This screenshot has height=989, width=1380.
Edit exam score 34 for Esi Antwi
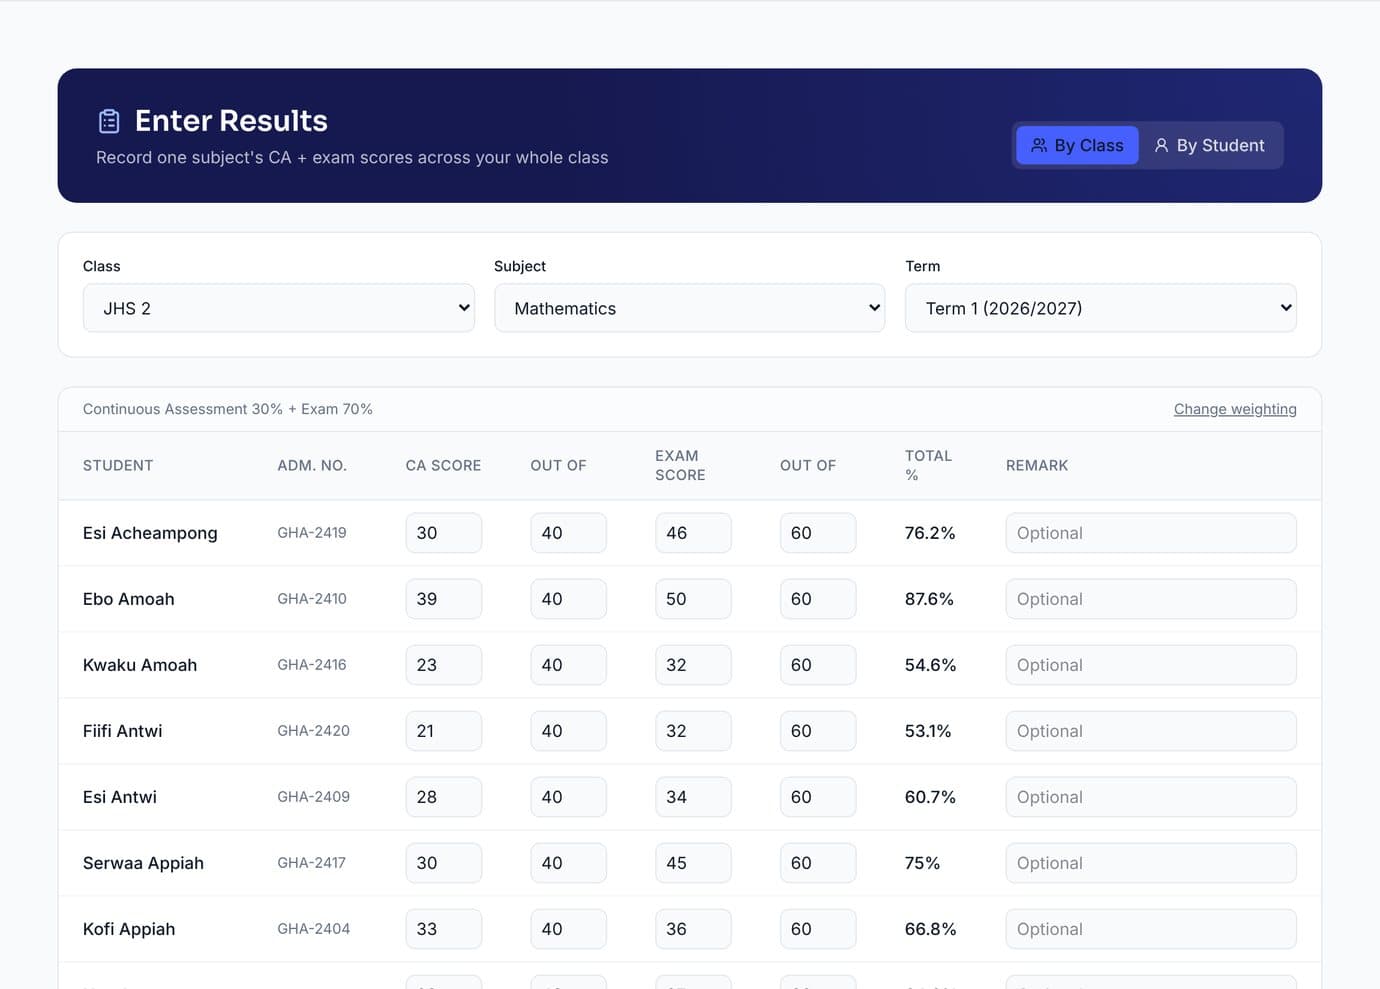click(693, 797)
